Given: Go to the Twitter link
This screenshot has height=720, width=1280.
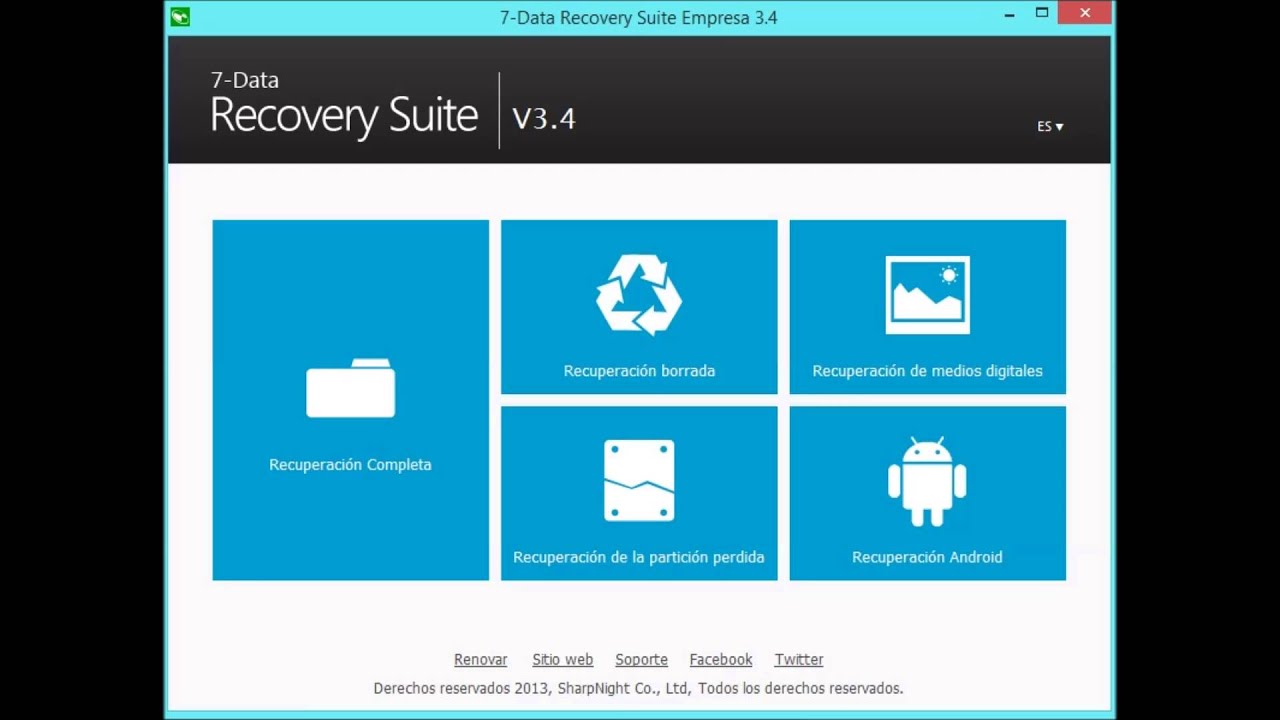Looking at the screenshot, I should point(799,660).
